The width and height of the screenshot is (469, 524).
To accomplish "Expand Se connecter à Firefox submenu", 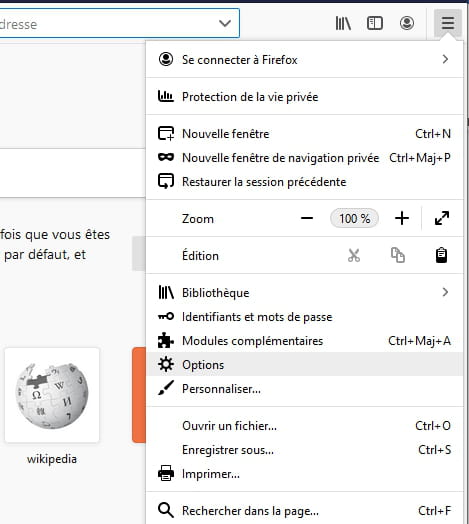I will point(305,60).
